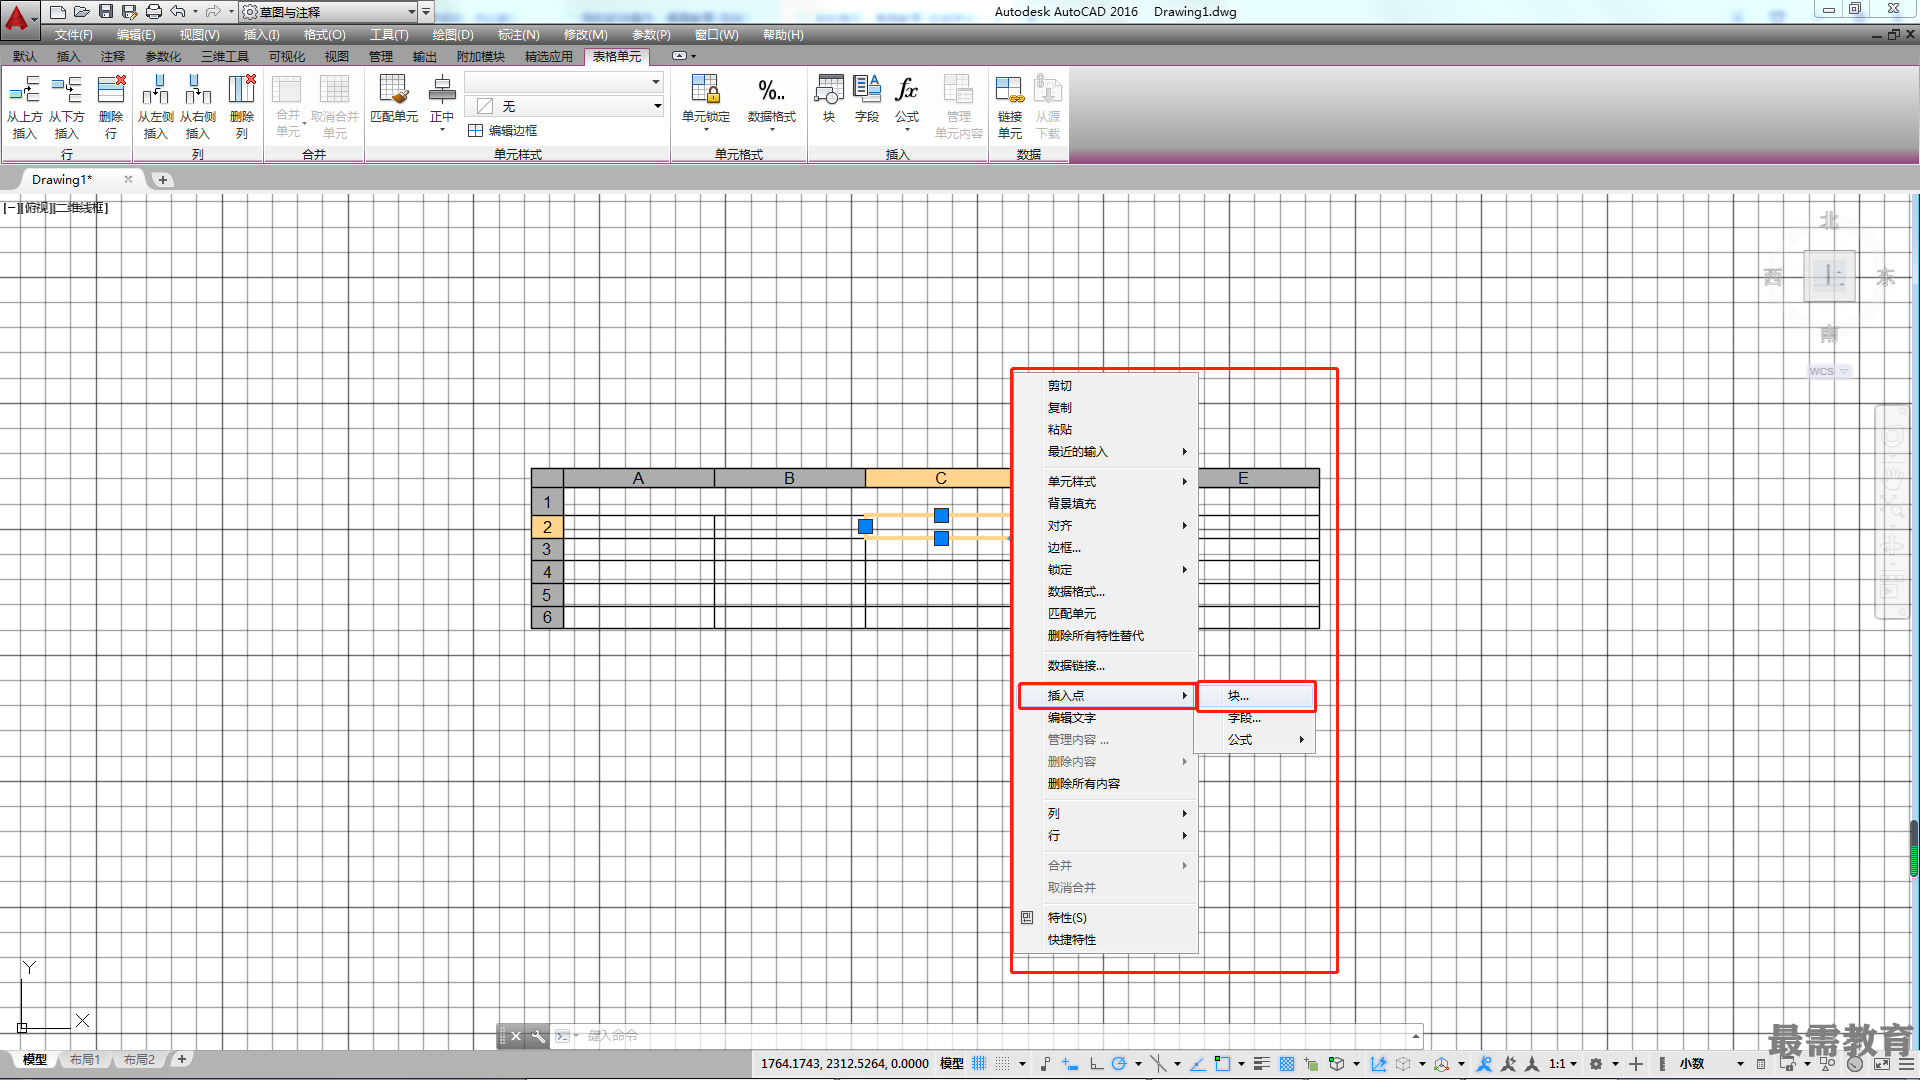This screenshot has height=1080, width=1920.
Task: Add a new drawing tab with plus button
Action: 163,180
